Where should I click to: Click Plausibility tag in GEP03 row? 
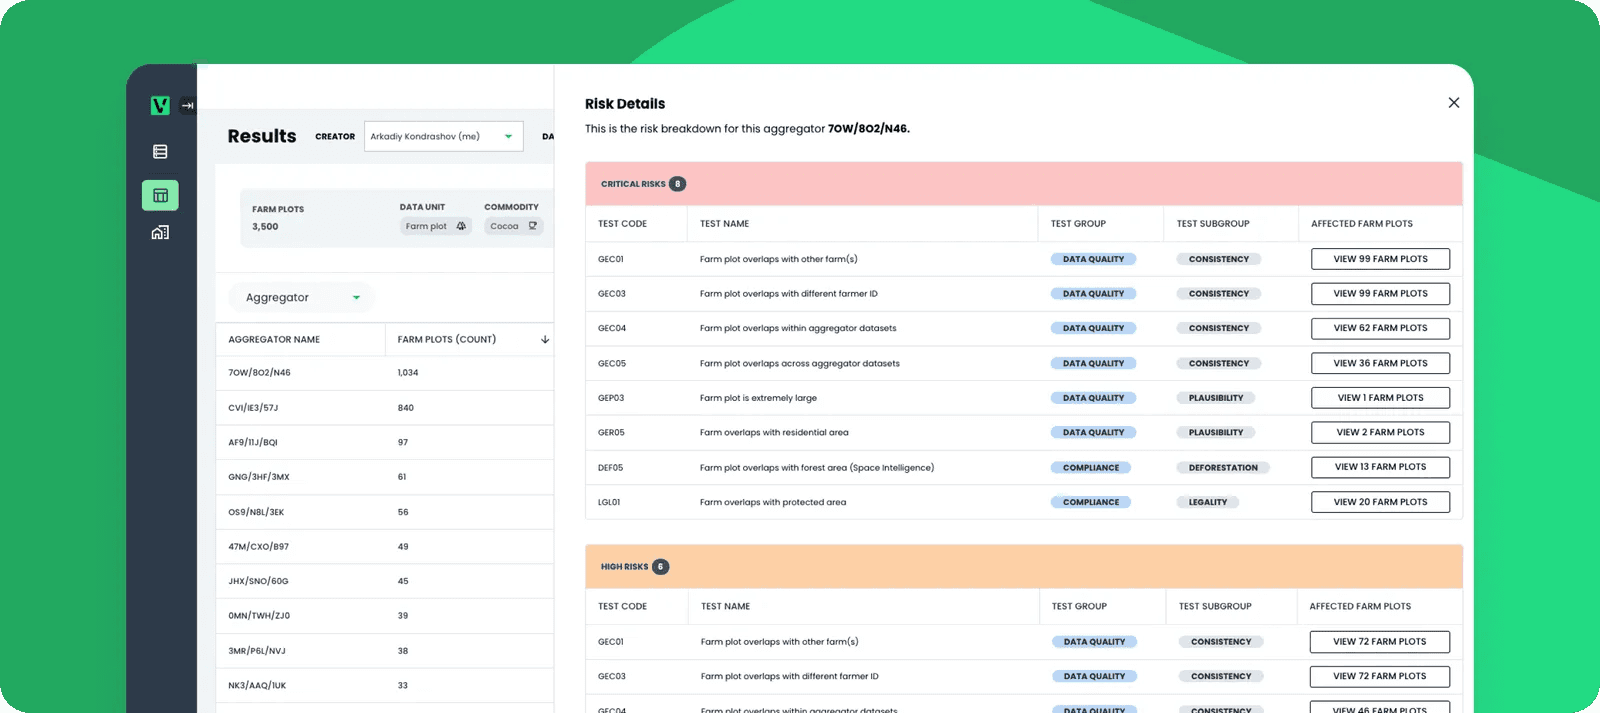point(1216,398)
